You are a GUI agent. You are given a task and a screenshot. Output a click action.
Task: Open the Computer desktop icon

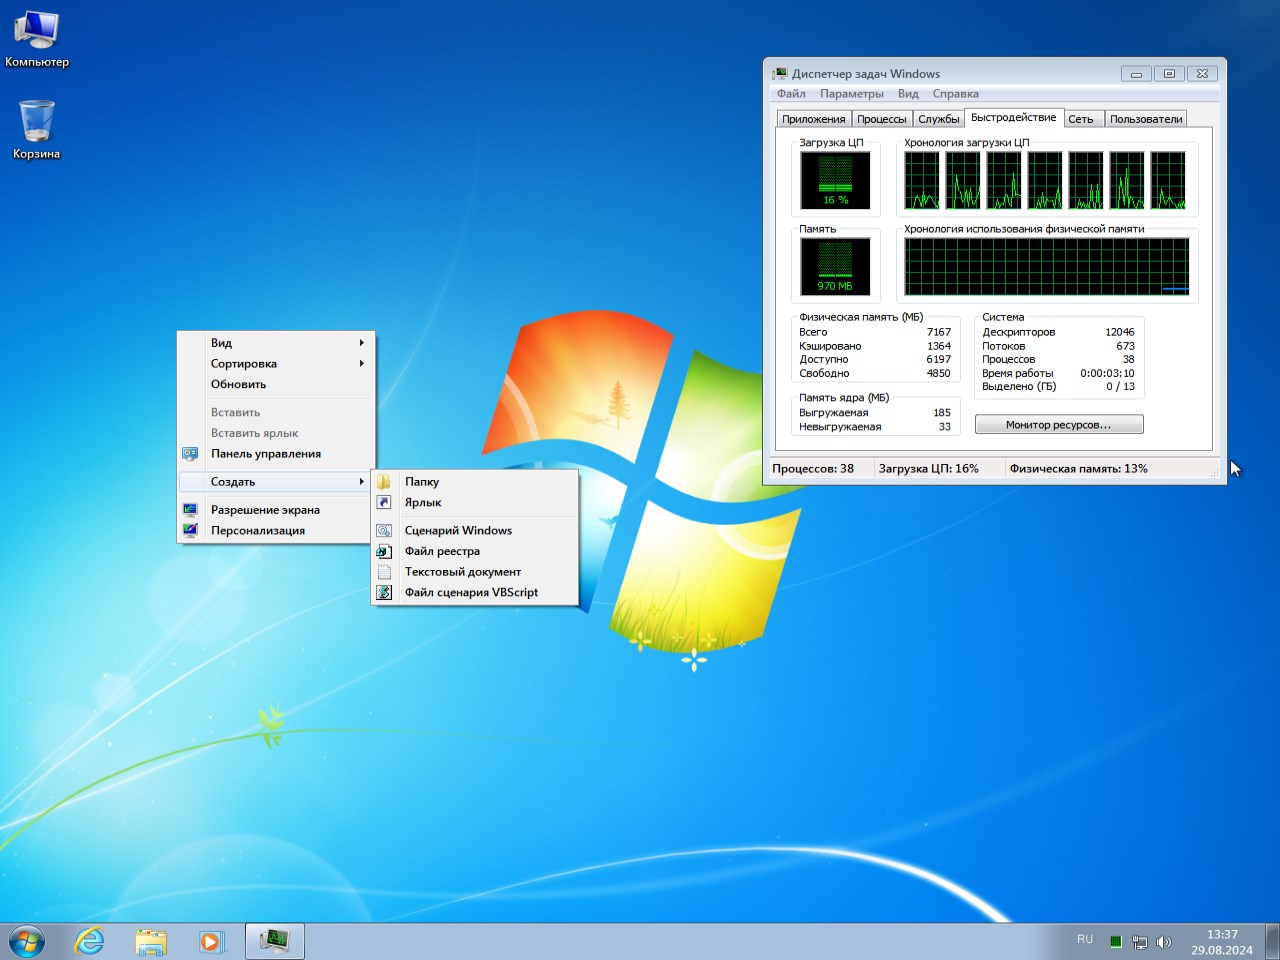[x=37, y=38]
